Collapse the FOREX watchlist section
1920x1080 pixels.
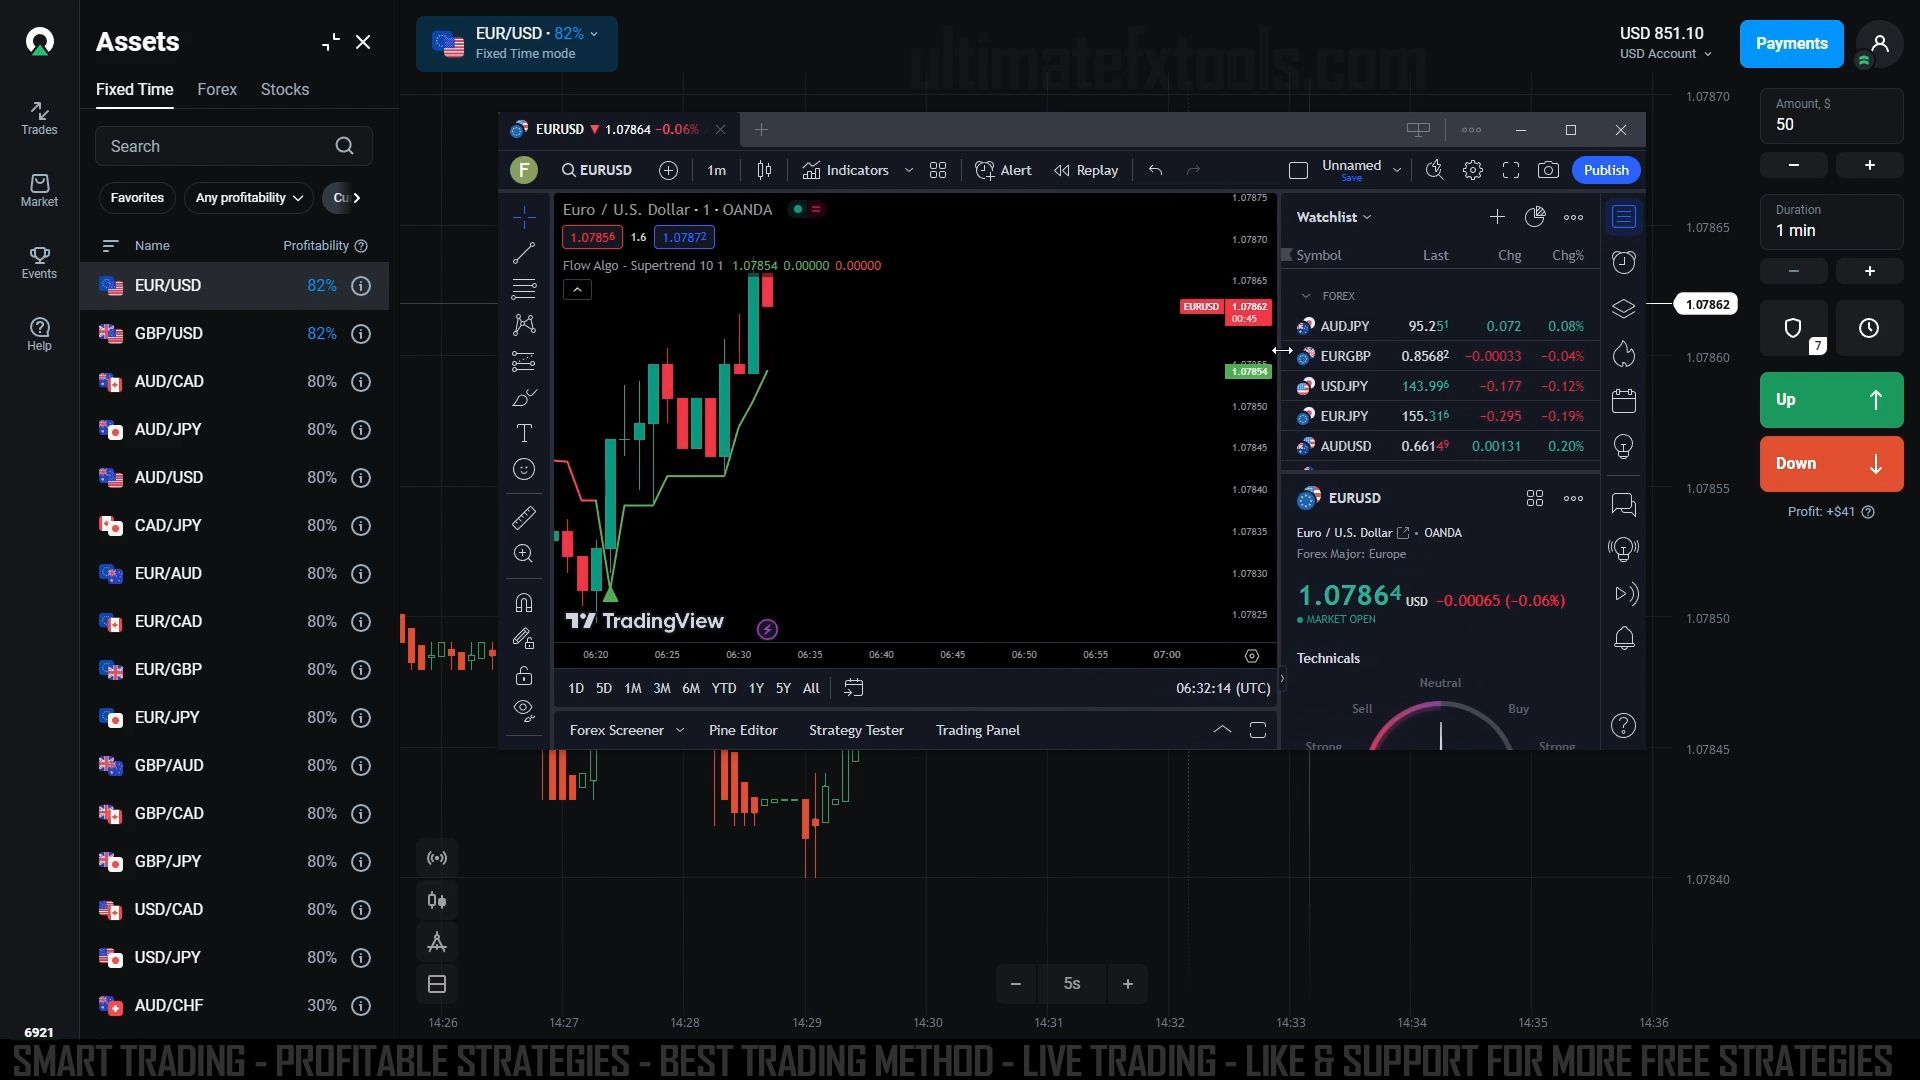pos(1306,296)
